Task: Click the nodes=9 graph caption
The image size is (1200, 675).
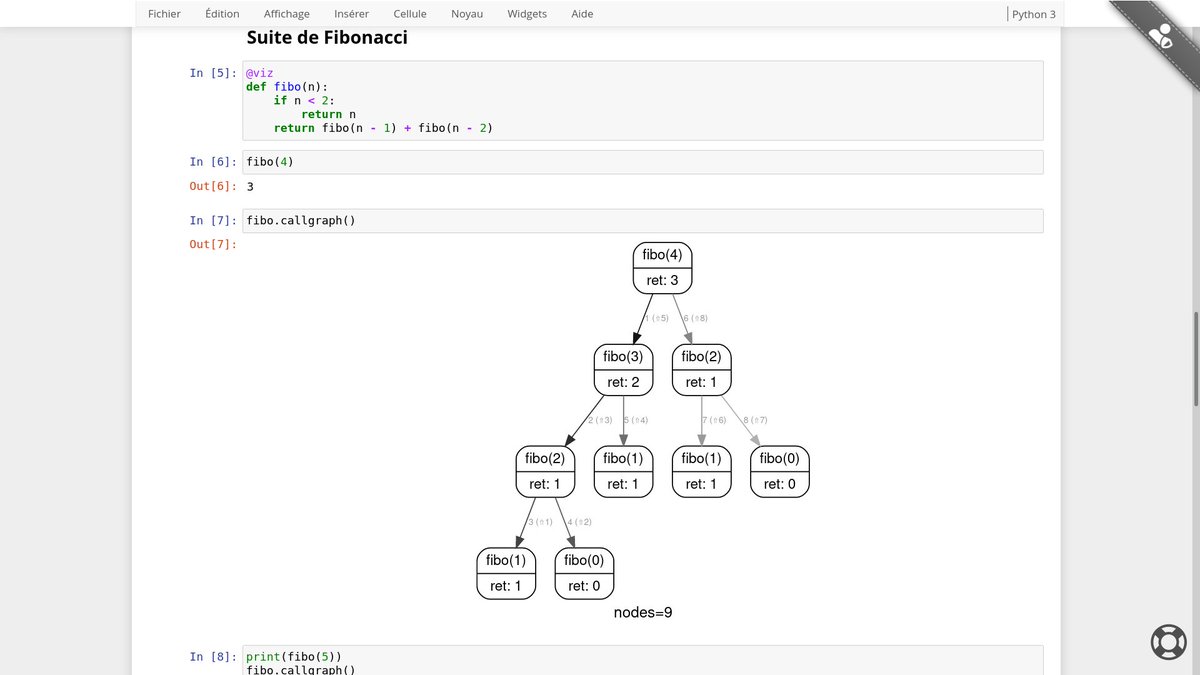Action: pyautogui.click(x=643, y=613)
